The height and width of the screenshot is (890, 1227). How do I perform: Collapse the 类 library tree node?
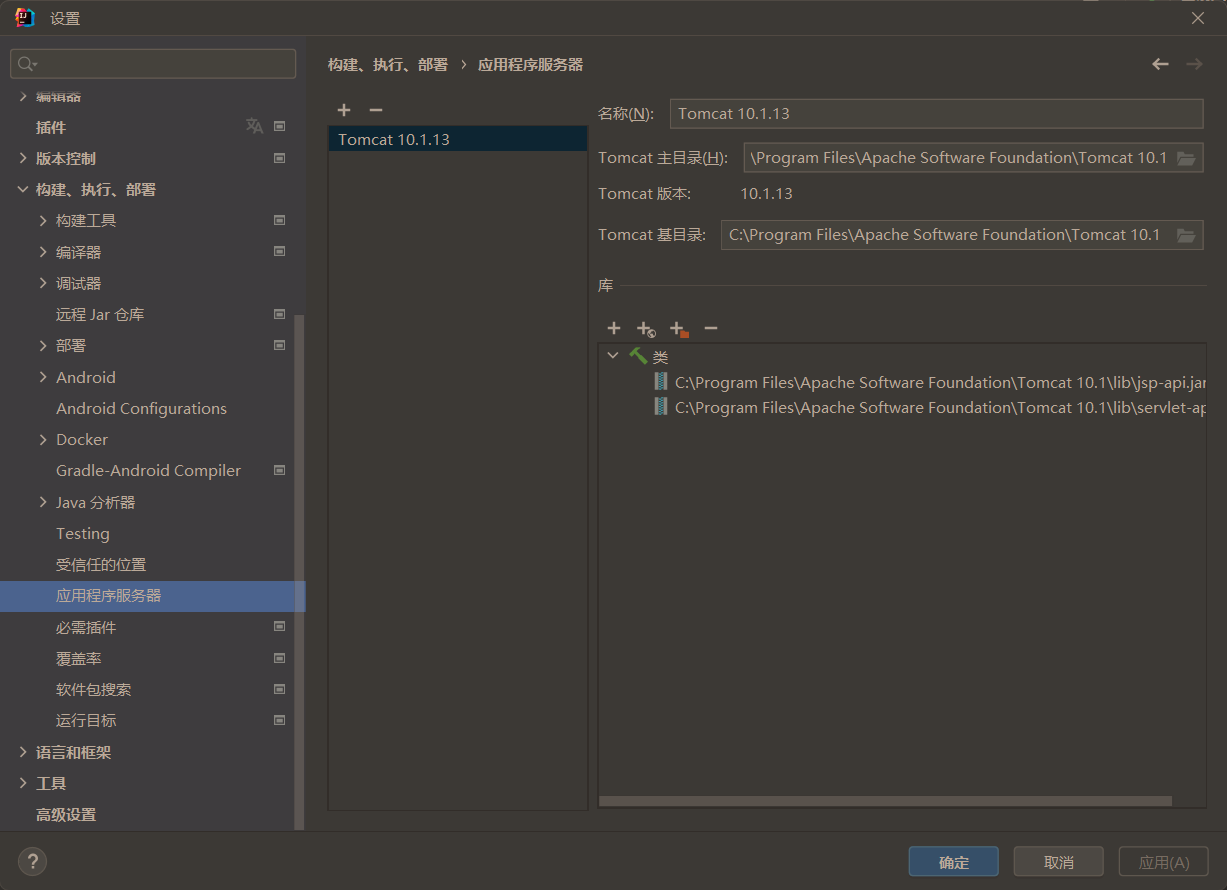coord(613,356)
